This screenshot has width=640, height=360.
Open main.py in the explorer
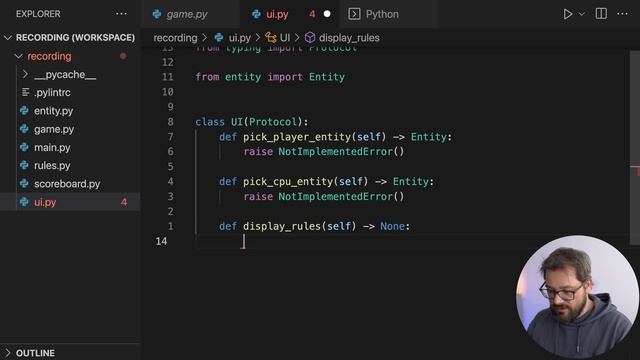click(x=52, y=147)
